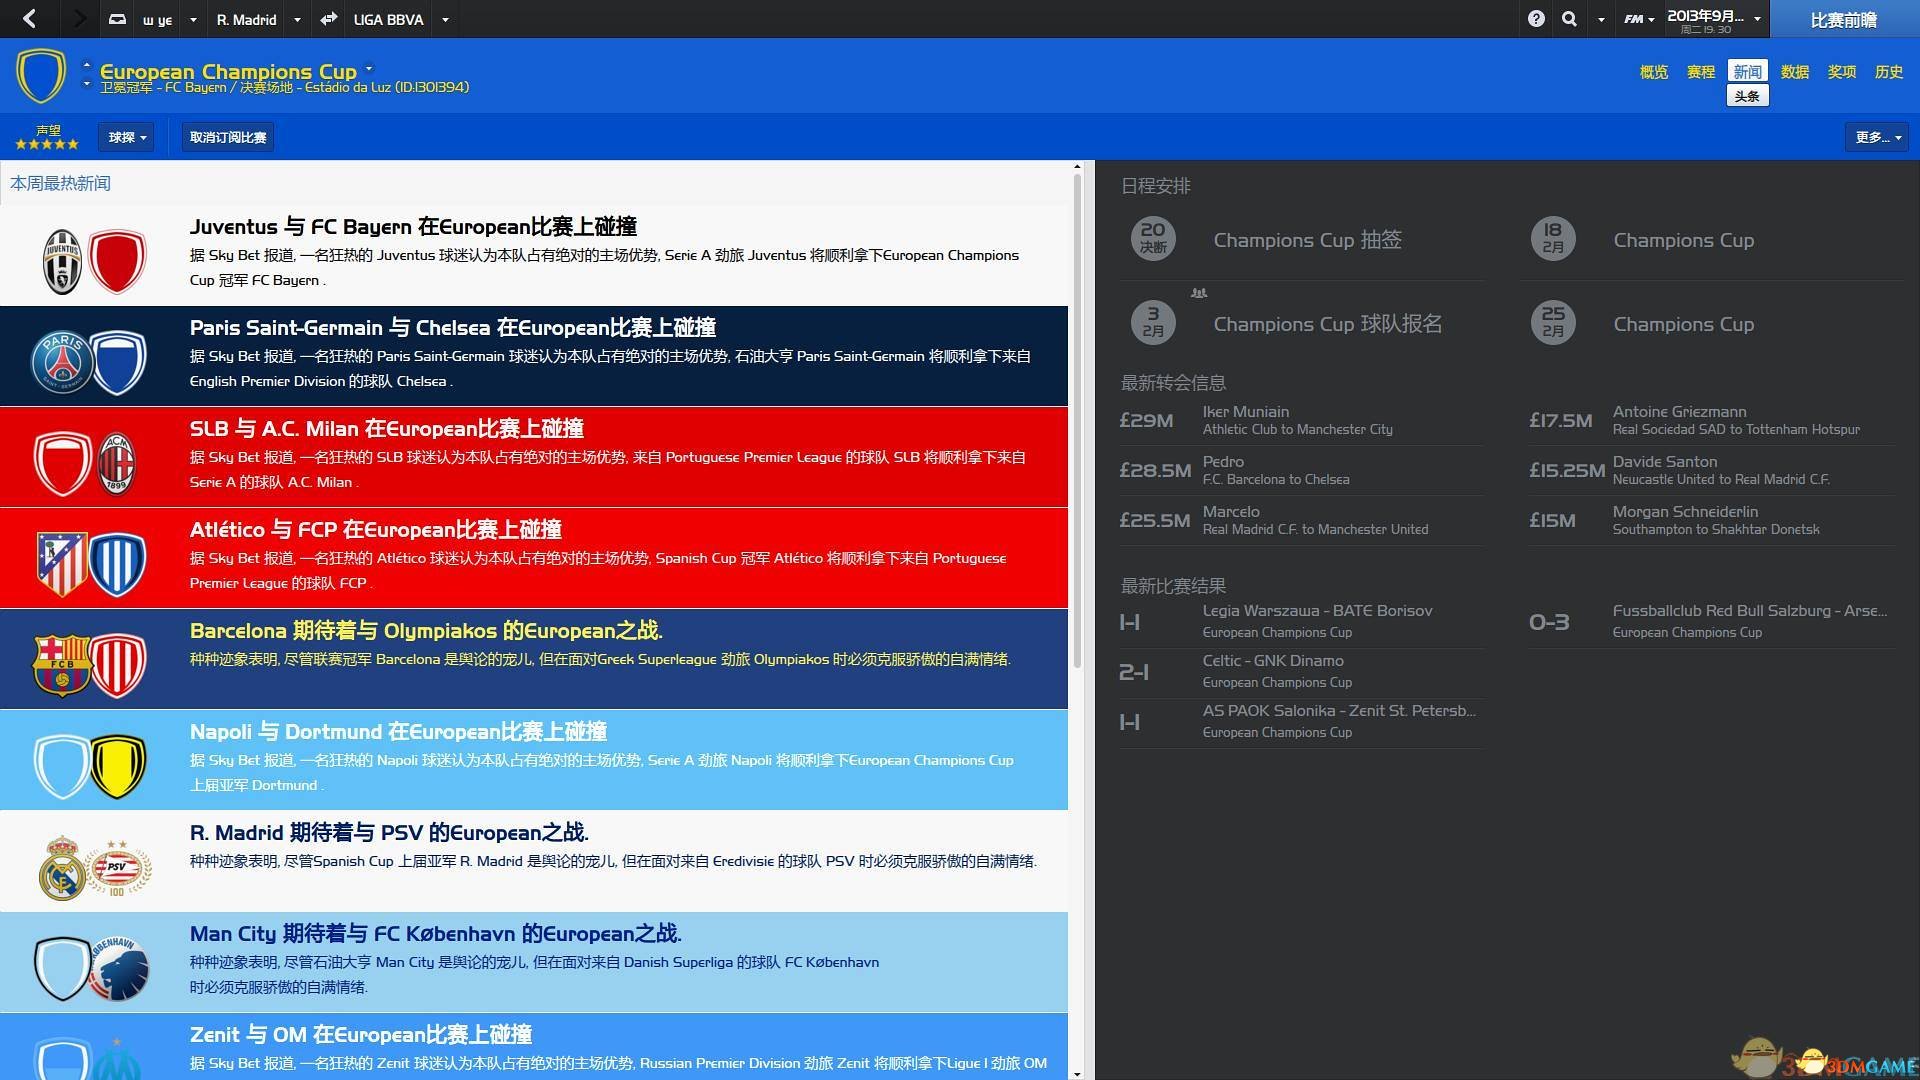Open the Man City 期待着与 FC København headline
Image resolution: width=1920 pixels, height=1080 pixels.
click(x=436, y=934)
